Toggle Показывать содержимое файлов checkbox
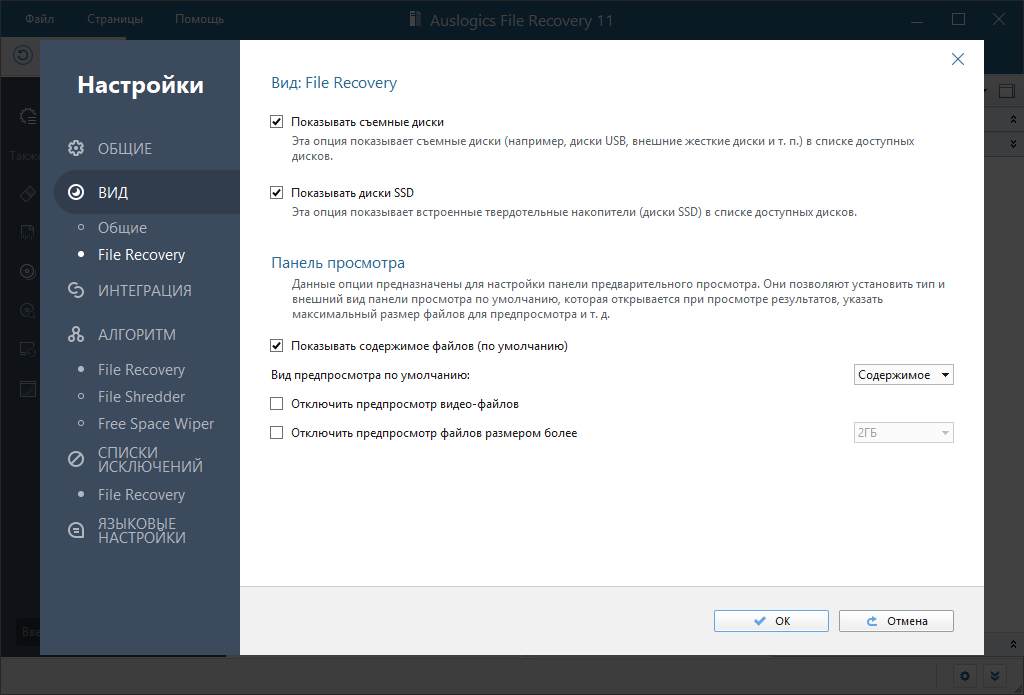Image resolution: width=1024 pixels, height=695 pixels. pos(276,346)
